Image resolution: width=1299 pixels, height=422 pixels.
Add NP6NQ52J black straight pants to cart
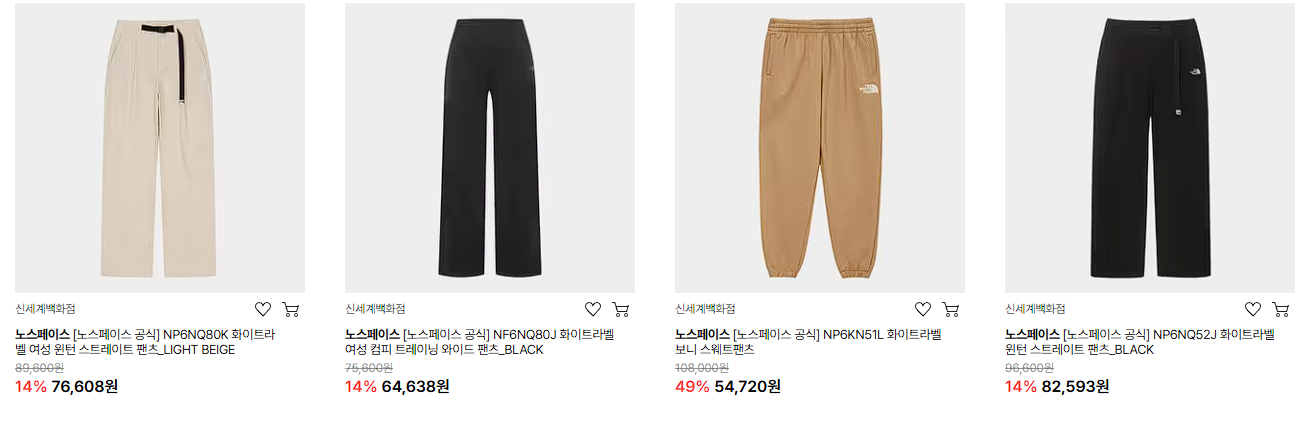tap(1281, 309)
